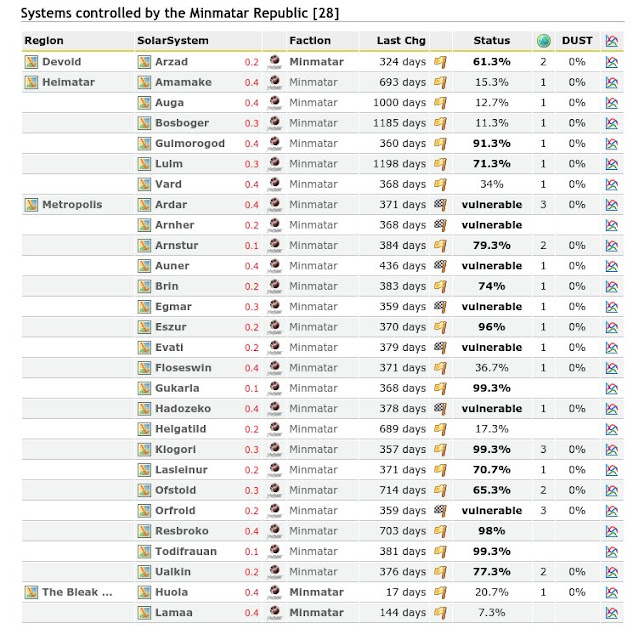The image size is (633, 640).
Task: Click the checkered vulnerable flag for Ardar
Action: click(440, 204)
